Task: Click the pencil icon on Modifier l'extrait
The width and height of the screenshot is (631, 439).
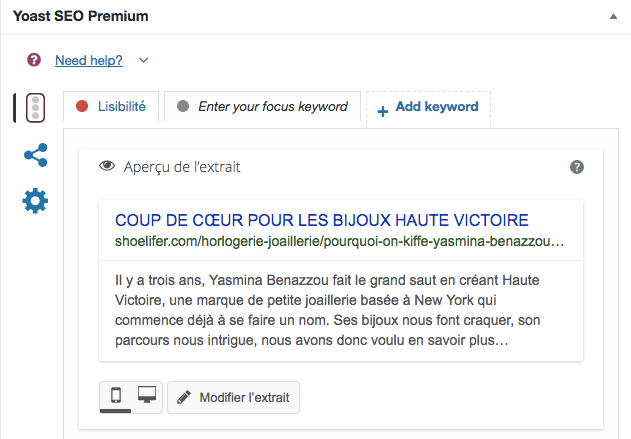Action: [x=184, y=398]
